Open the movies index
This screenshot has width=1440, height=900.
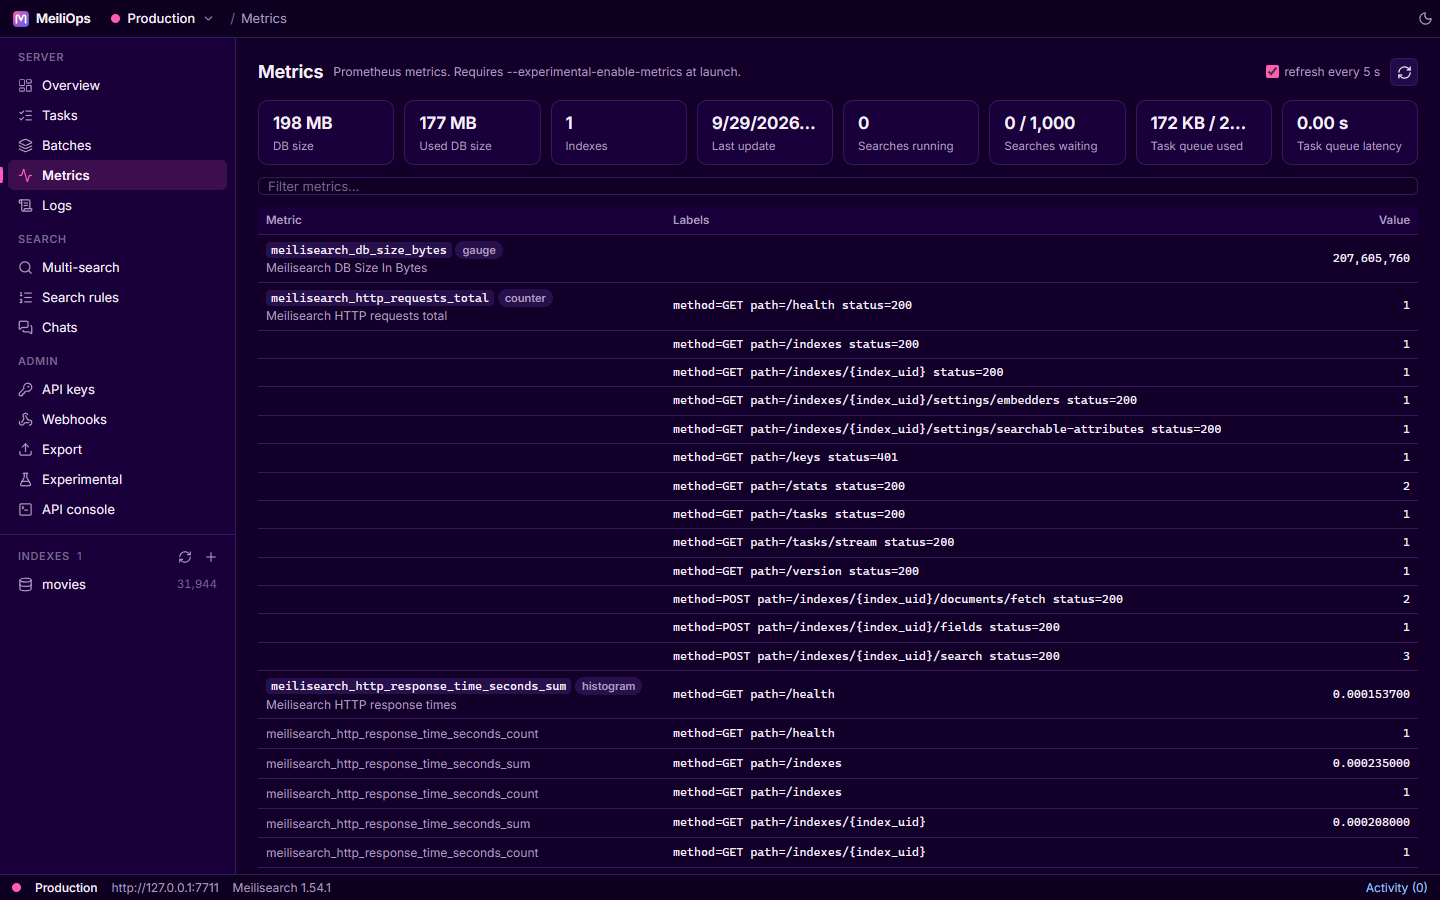point(117,585)
